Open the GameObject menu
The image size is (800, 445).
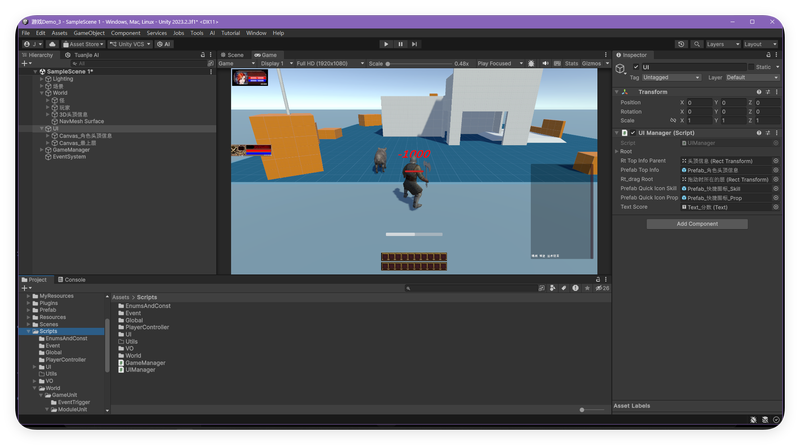click(89, 33)
